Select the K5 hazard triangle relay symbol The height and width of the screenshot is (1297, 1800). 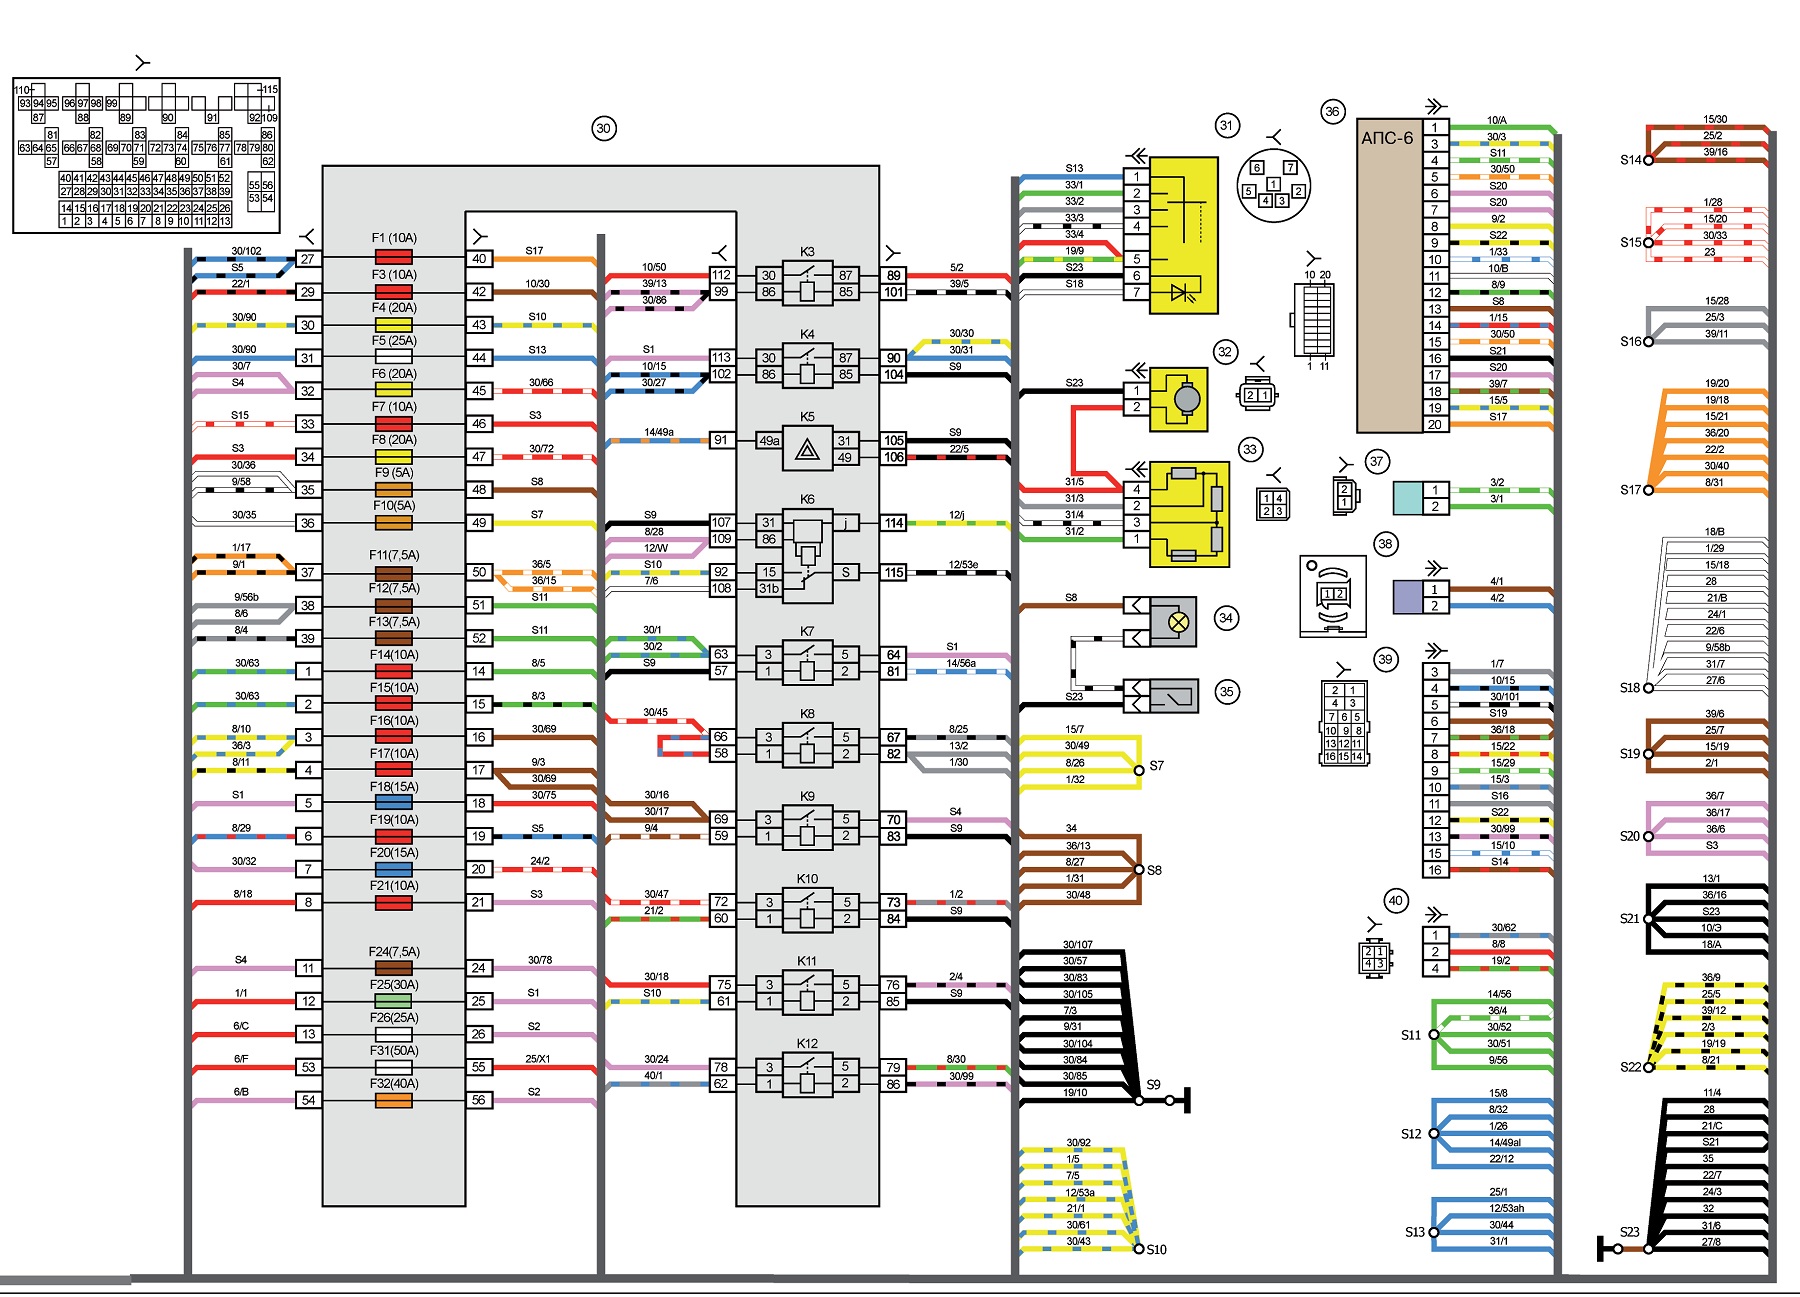(807, 448)
